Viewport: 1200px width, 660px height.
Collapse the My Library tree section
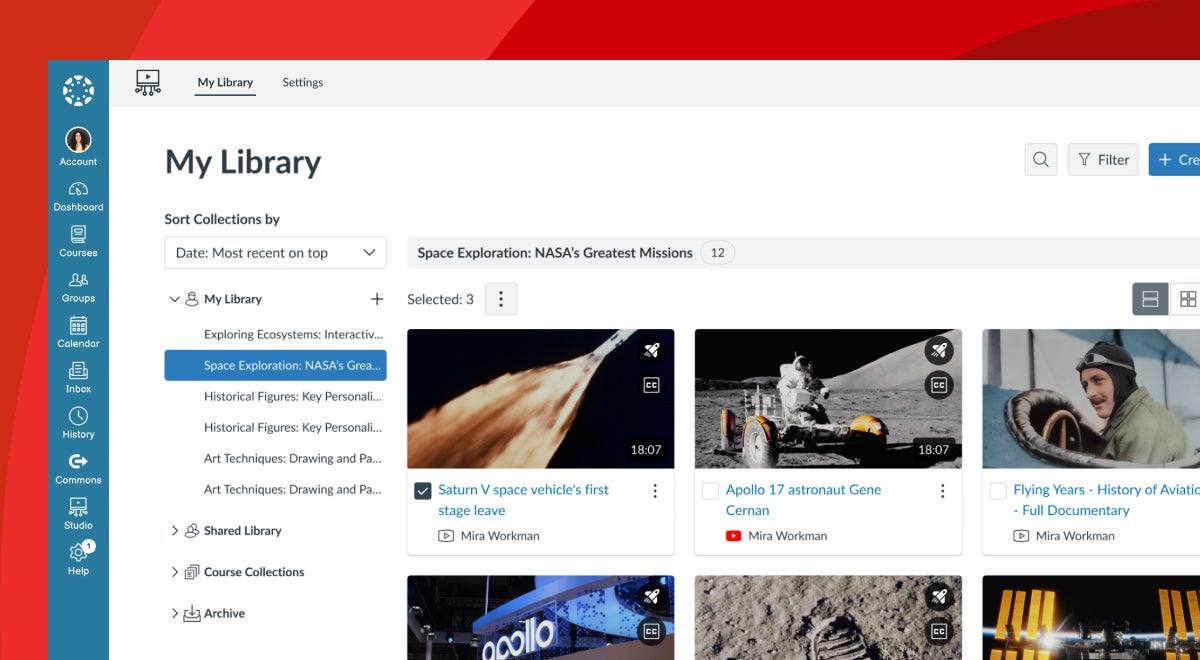(175, 299)
